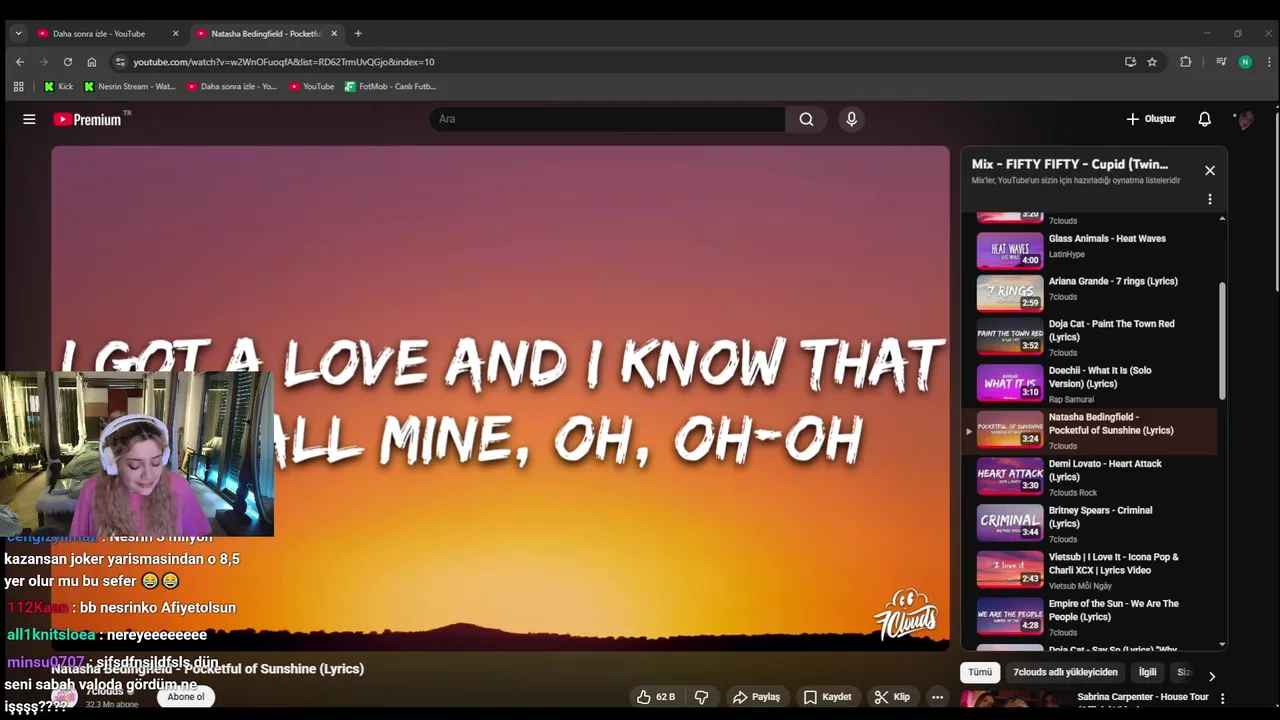Share the video with Paylaş
Image resolution: width=1280 pixels, height=720 pixels.
756,697
